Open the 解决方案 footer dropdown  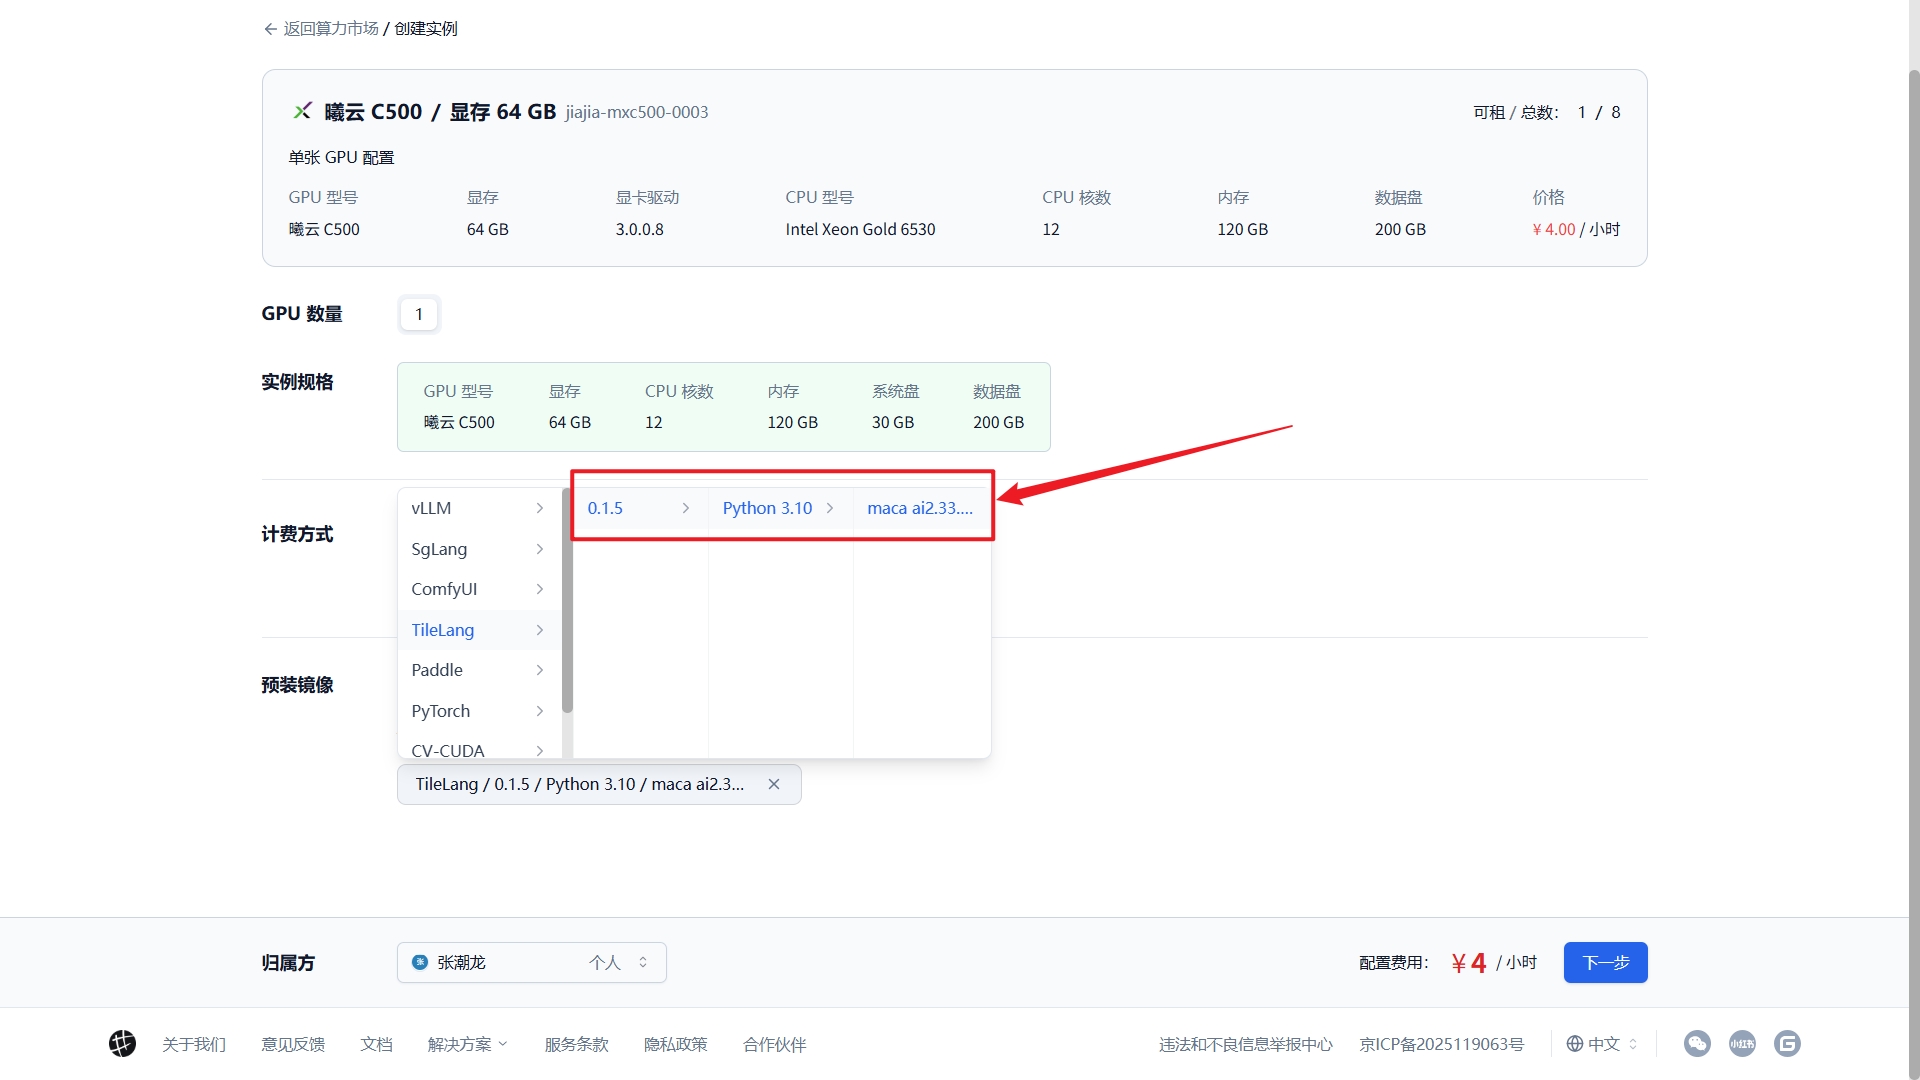point(467,1044)
